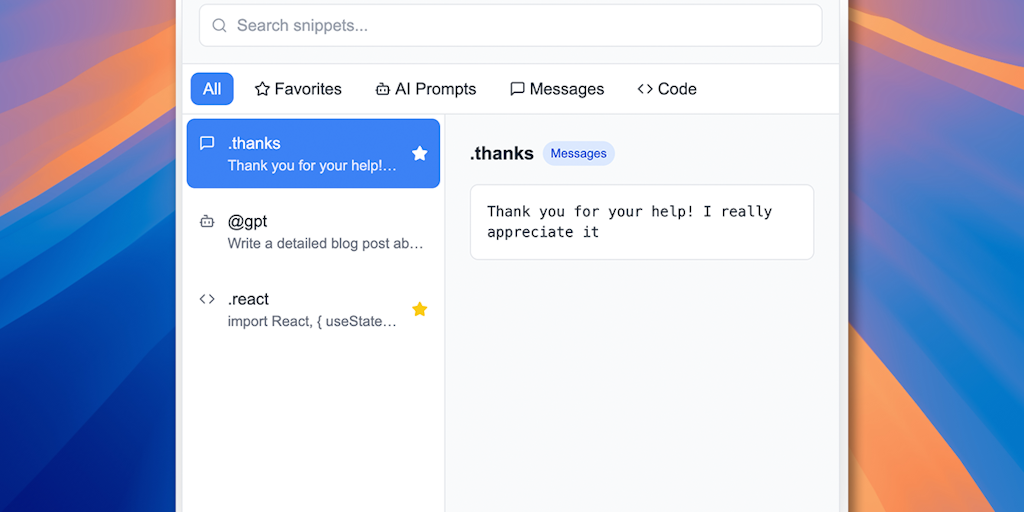Image resolution: width=1024 pixels, height=512 pixels.
Task: Open the .react snippet preview text
Action: coord(312,321)
